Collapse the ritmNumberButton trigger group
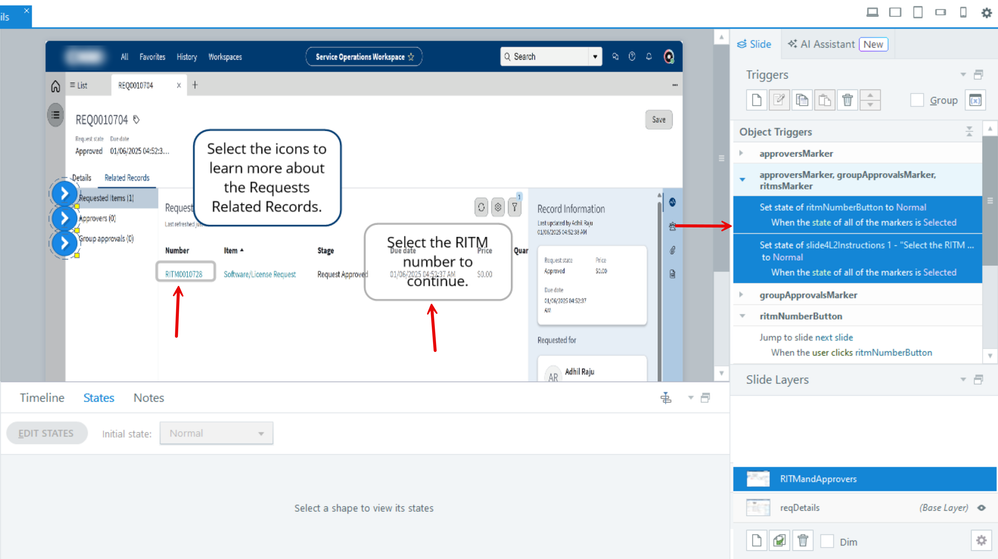This screenshot has width=998, height=559. point(742,316)
